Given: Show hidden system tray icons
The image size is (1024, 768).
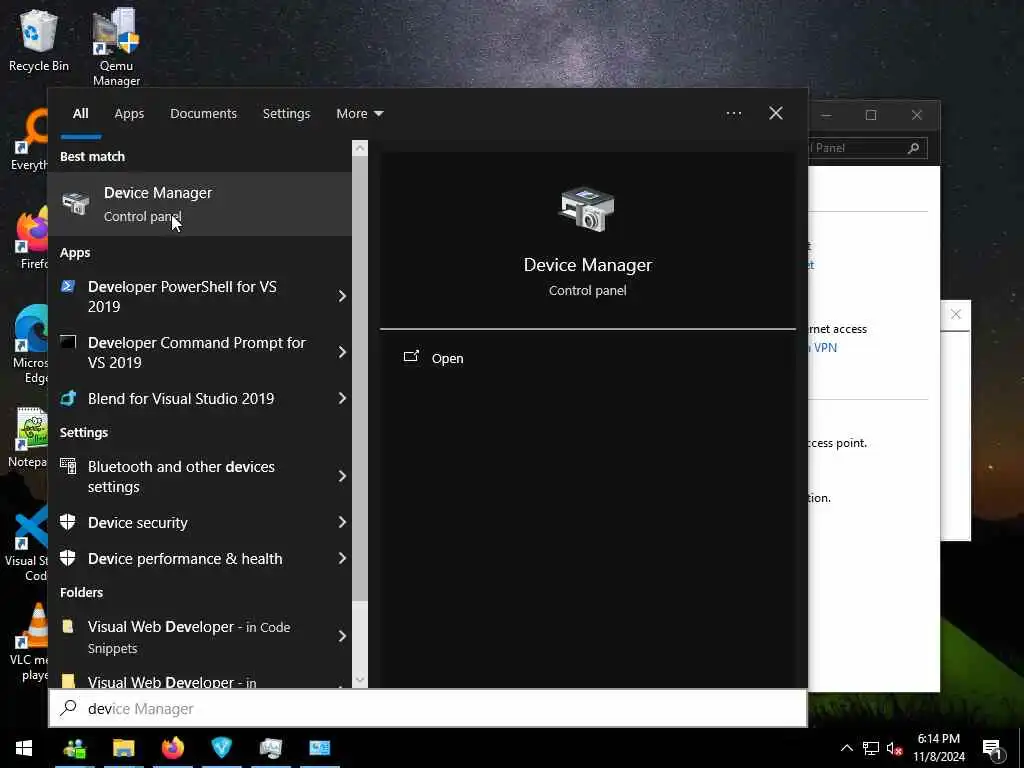Looking at the screenshot, I should tap(846, 748).
